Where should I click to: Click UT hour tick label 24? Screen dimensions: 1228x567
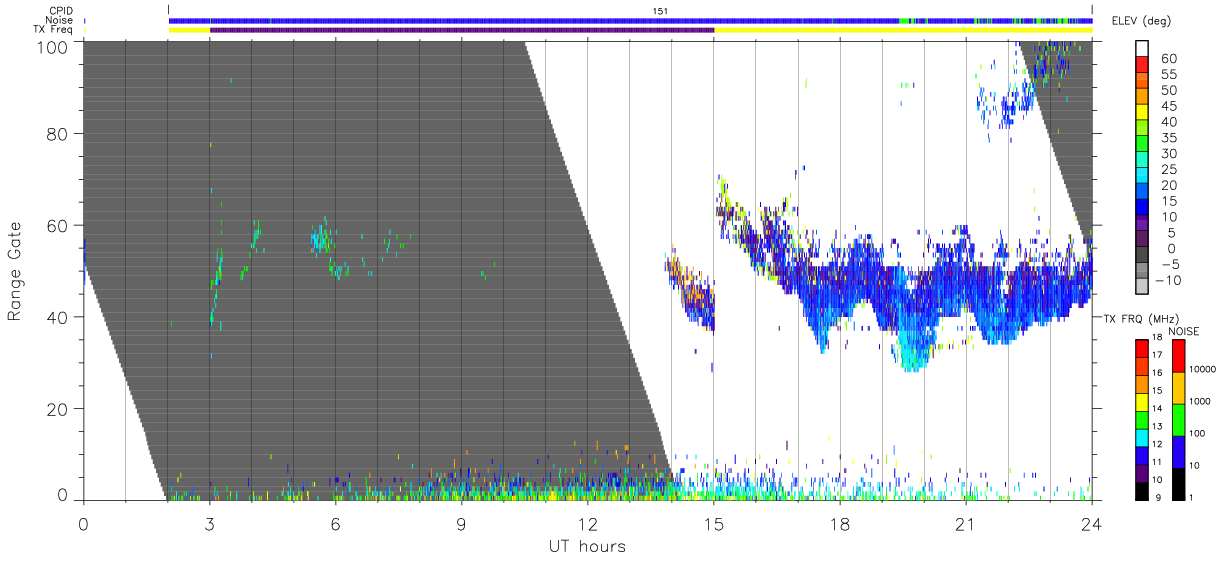coord(1091,524)
